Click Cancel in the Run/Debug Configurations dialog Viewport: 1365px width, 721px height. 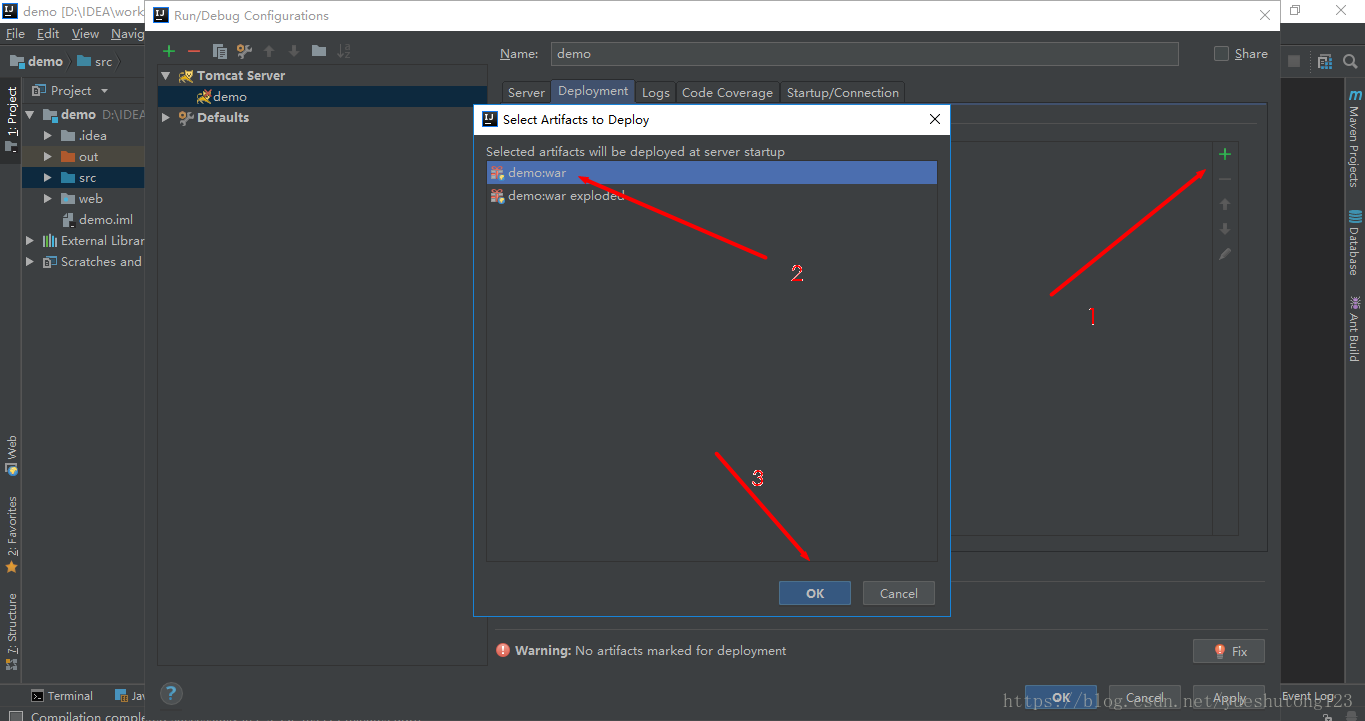click(x=1145, y=697)
